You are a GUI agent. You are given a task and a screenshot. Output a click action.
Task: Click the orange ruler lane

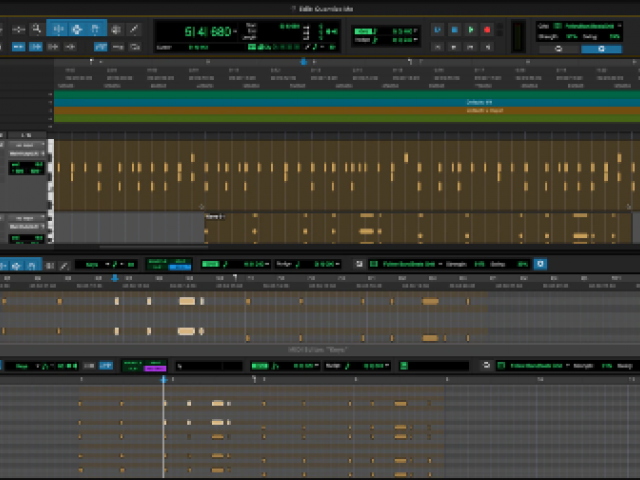347,110
